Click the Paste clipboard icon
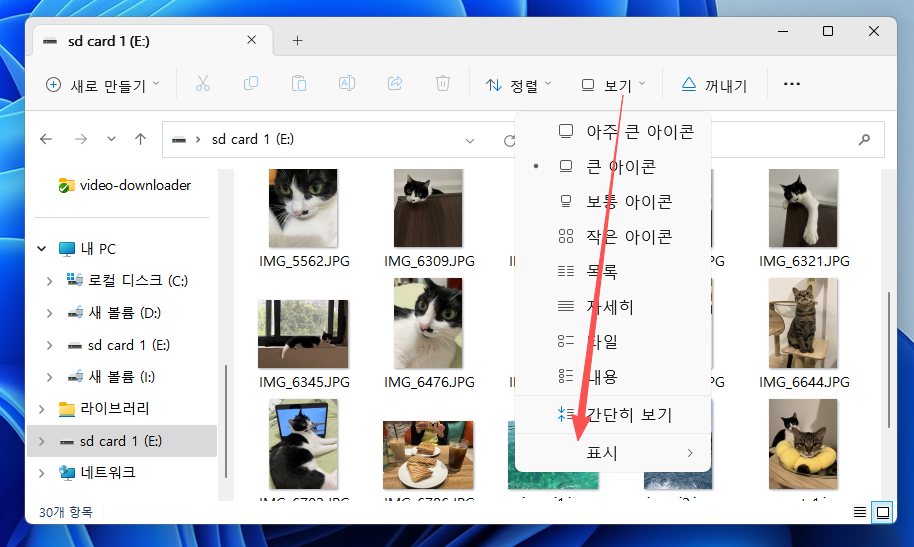914x547 pixels. tap(298, 84)
